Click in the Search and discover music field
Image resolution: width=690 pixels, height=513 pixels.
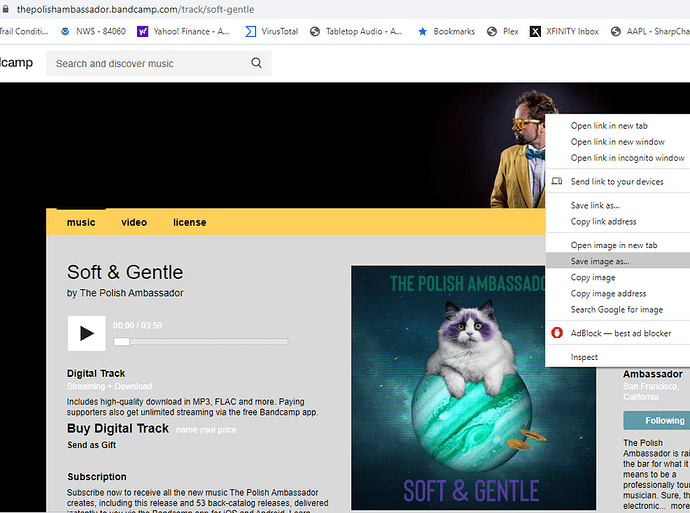point(158,63)
